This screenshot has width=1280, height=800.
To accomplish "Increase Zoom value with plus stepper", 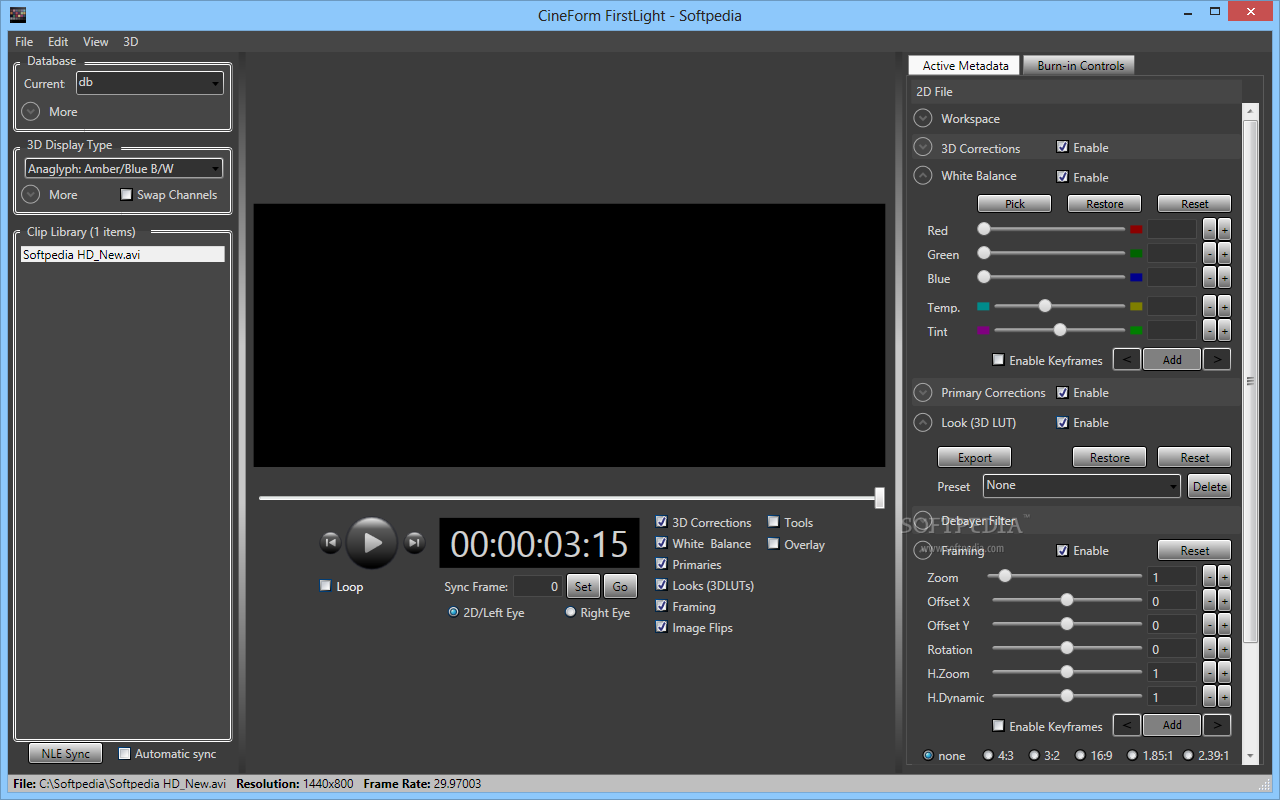I will pyautogui.click(x=1224, y=577).
